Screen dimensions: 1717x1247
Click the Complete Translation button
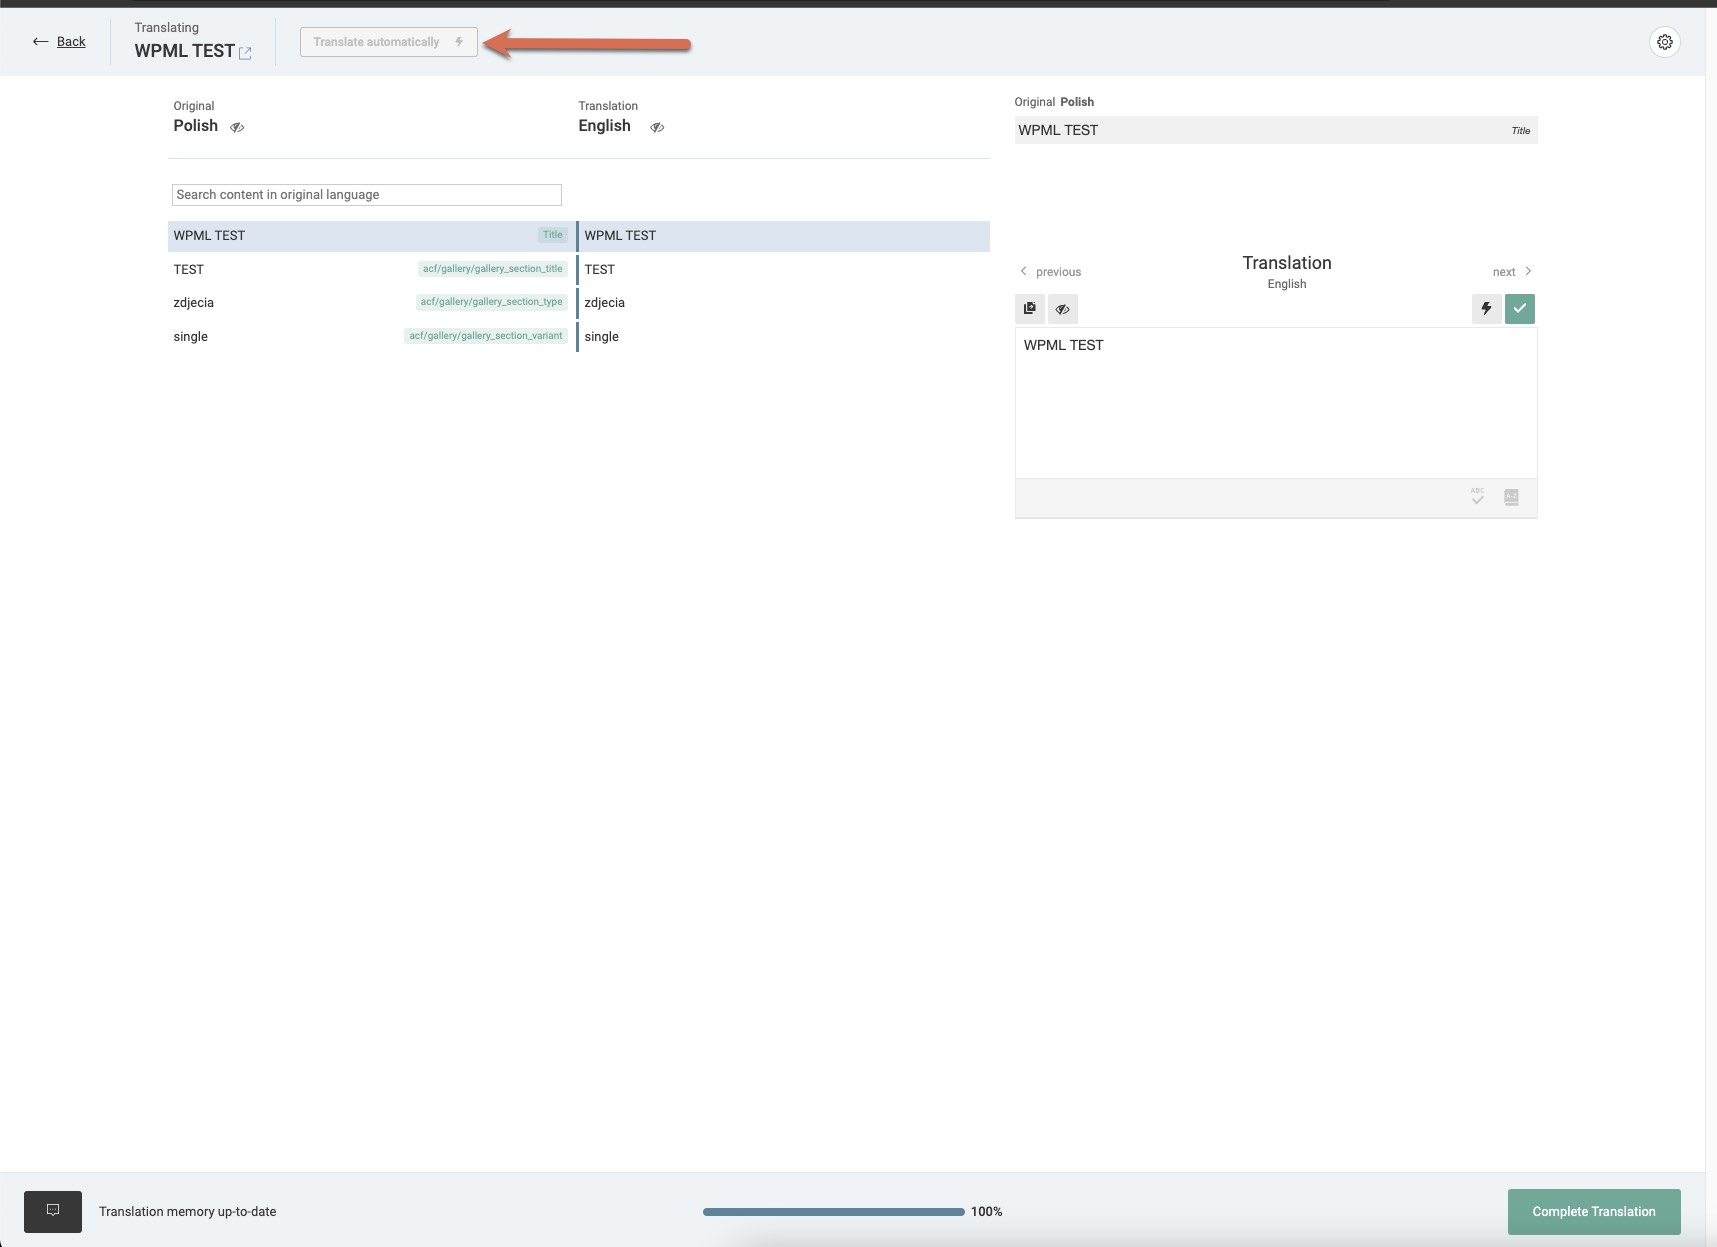pyautogui.click(x=1593, y=1211)
